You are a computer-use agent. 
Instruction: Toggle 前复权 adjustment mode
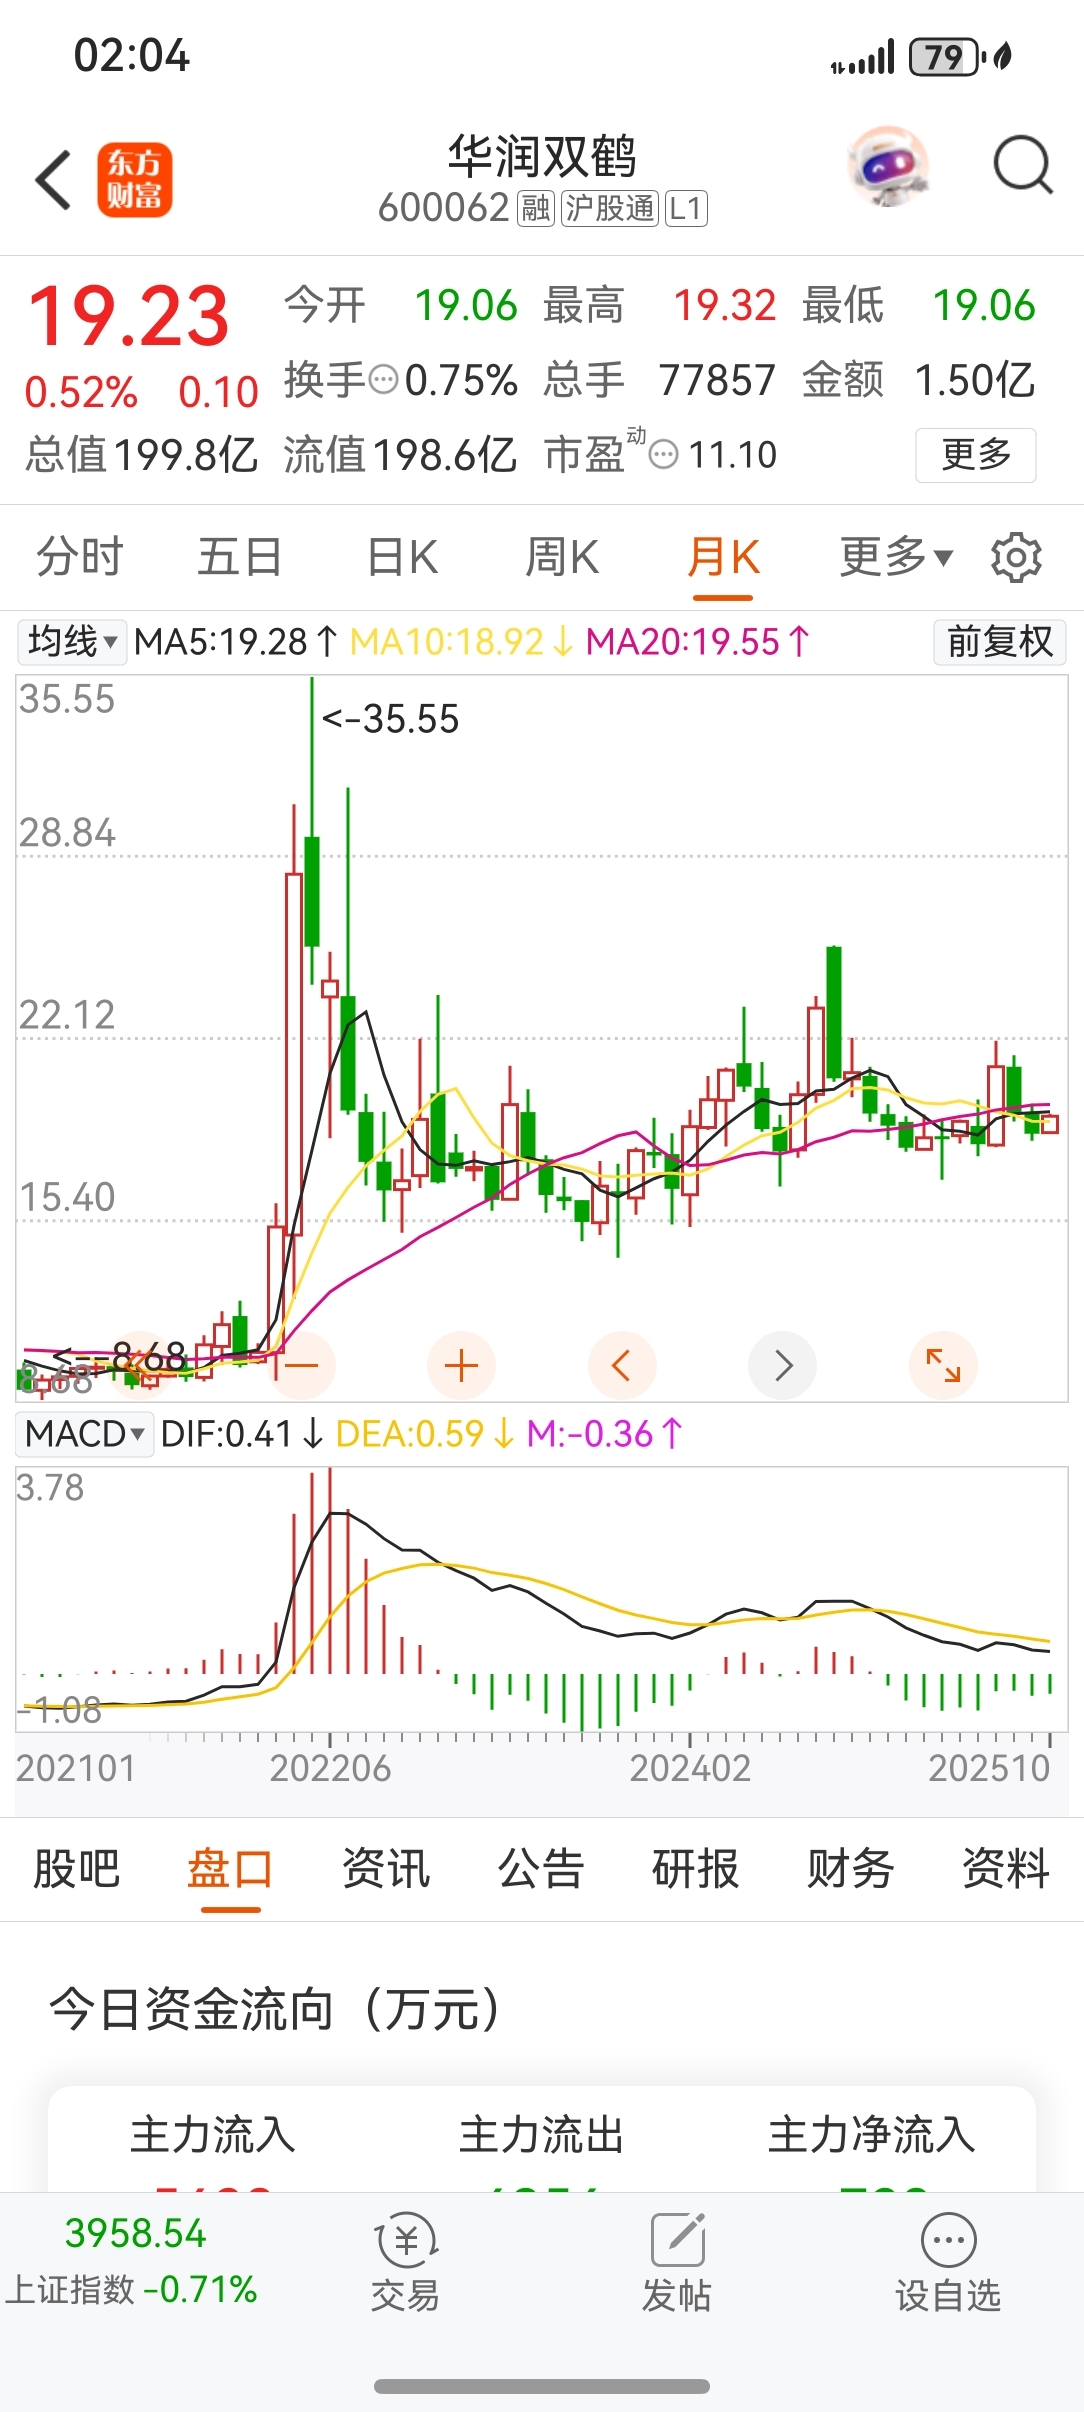point(1000,642)
